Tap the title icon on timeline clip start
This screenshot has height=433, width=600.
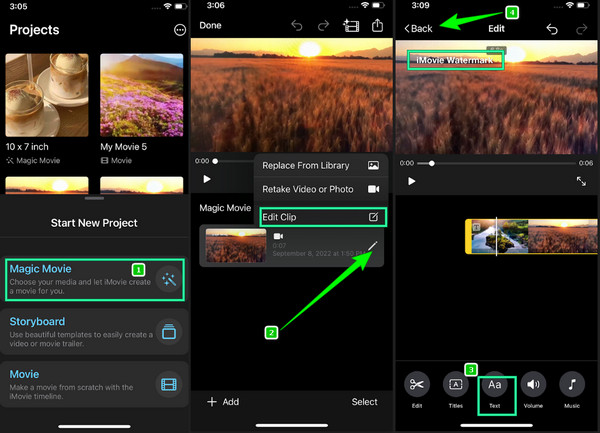(x=476, y=227)
